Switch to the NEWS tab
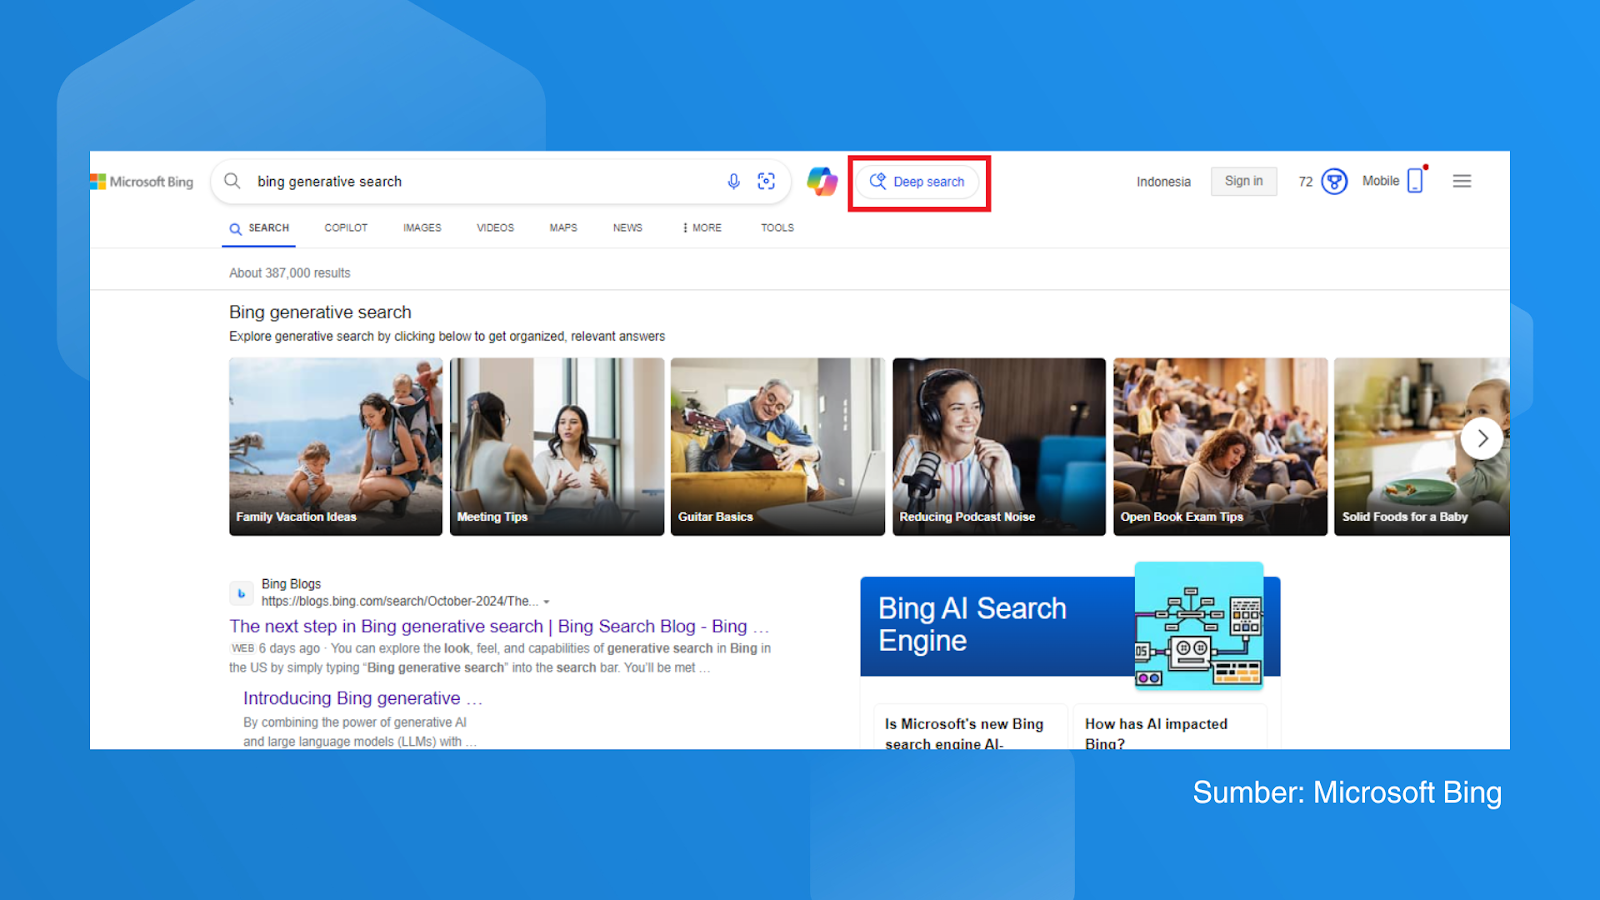This screenshot has height=900, width=1600. [x=628, y=228]
